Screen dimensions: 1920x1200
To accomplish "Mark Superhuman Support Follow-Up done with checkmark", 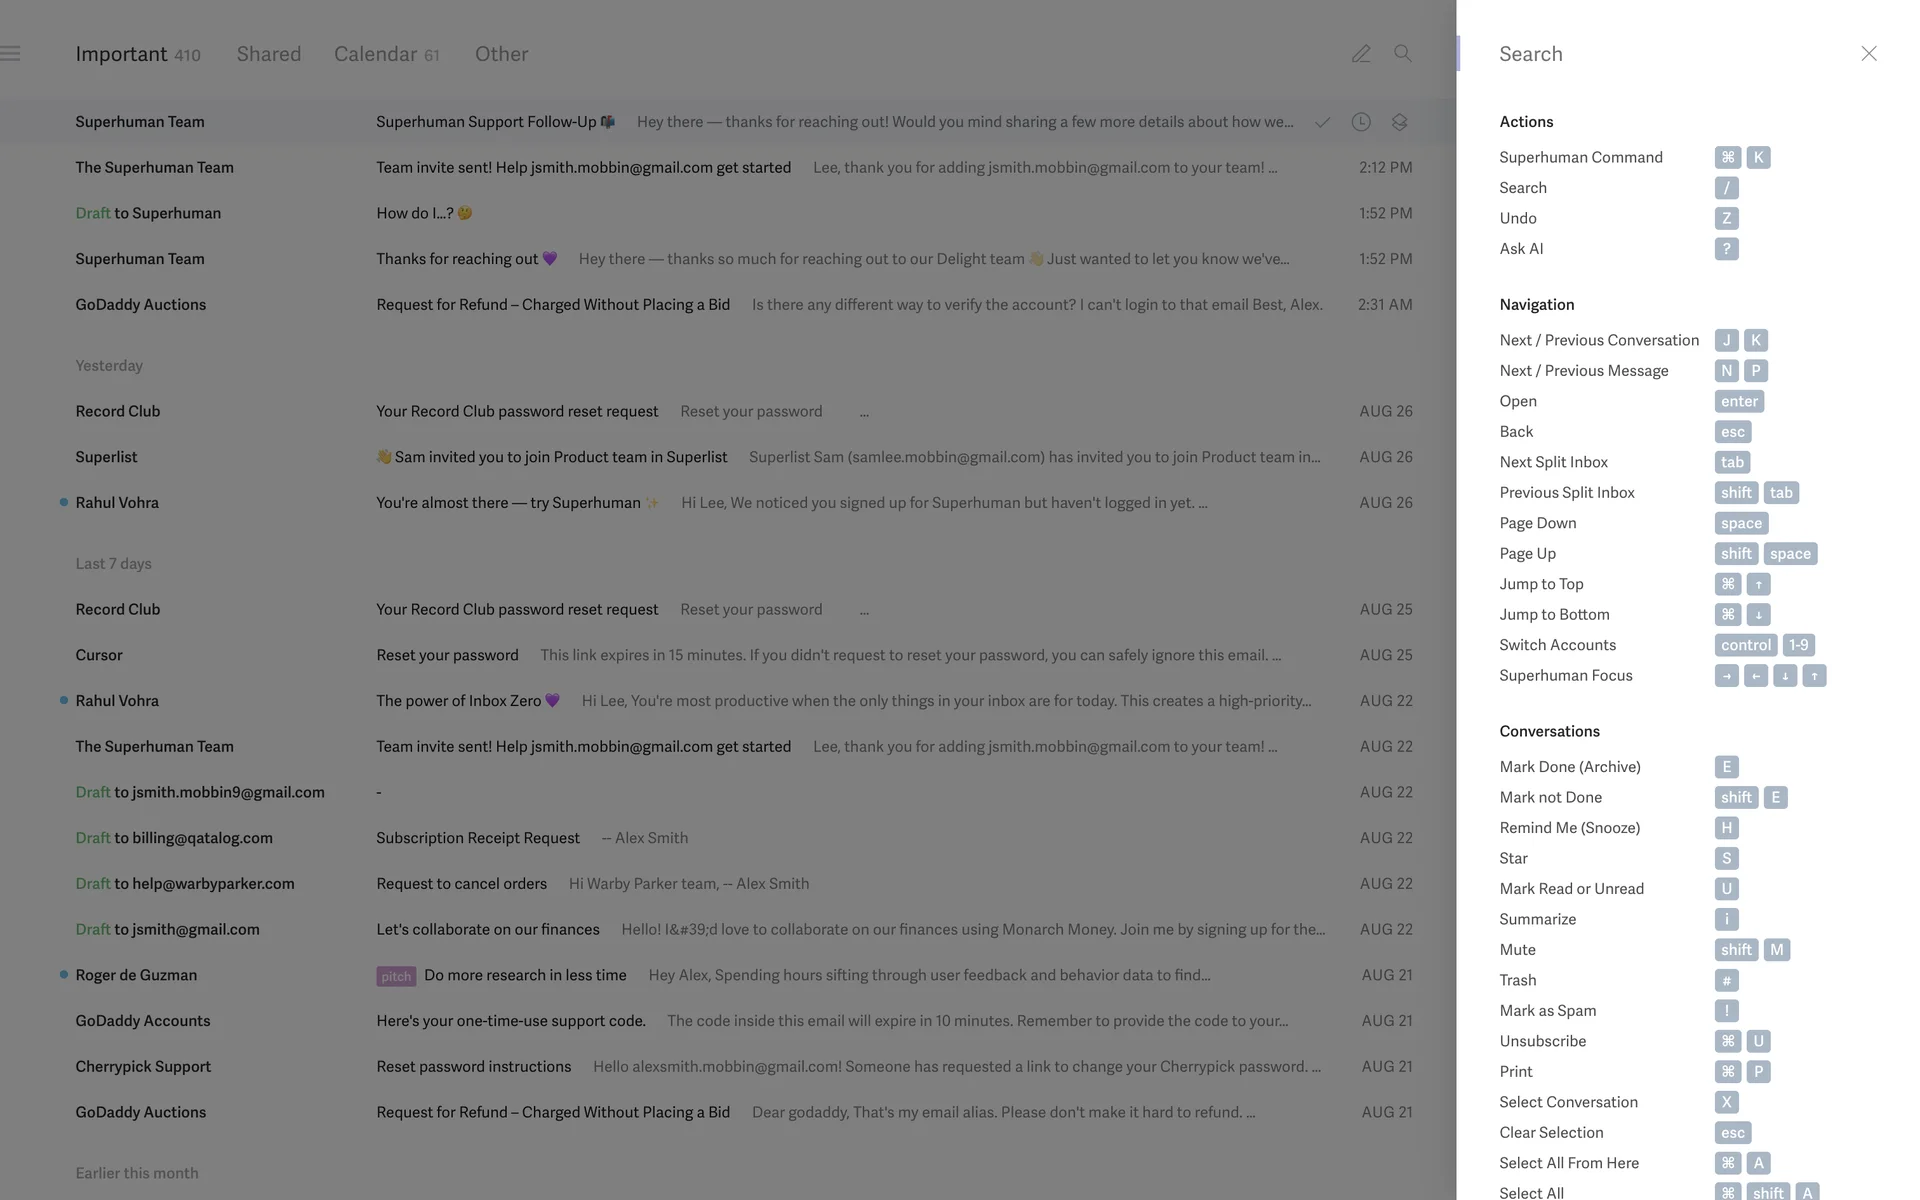I will pos(1322,122).
